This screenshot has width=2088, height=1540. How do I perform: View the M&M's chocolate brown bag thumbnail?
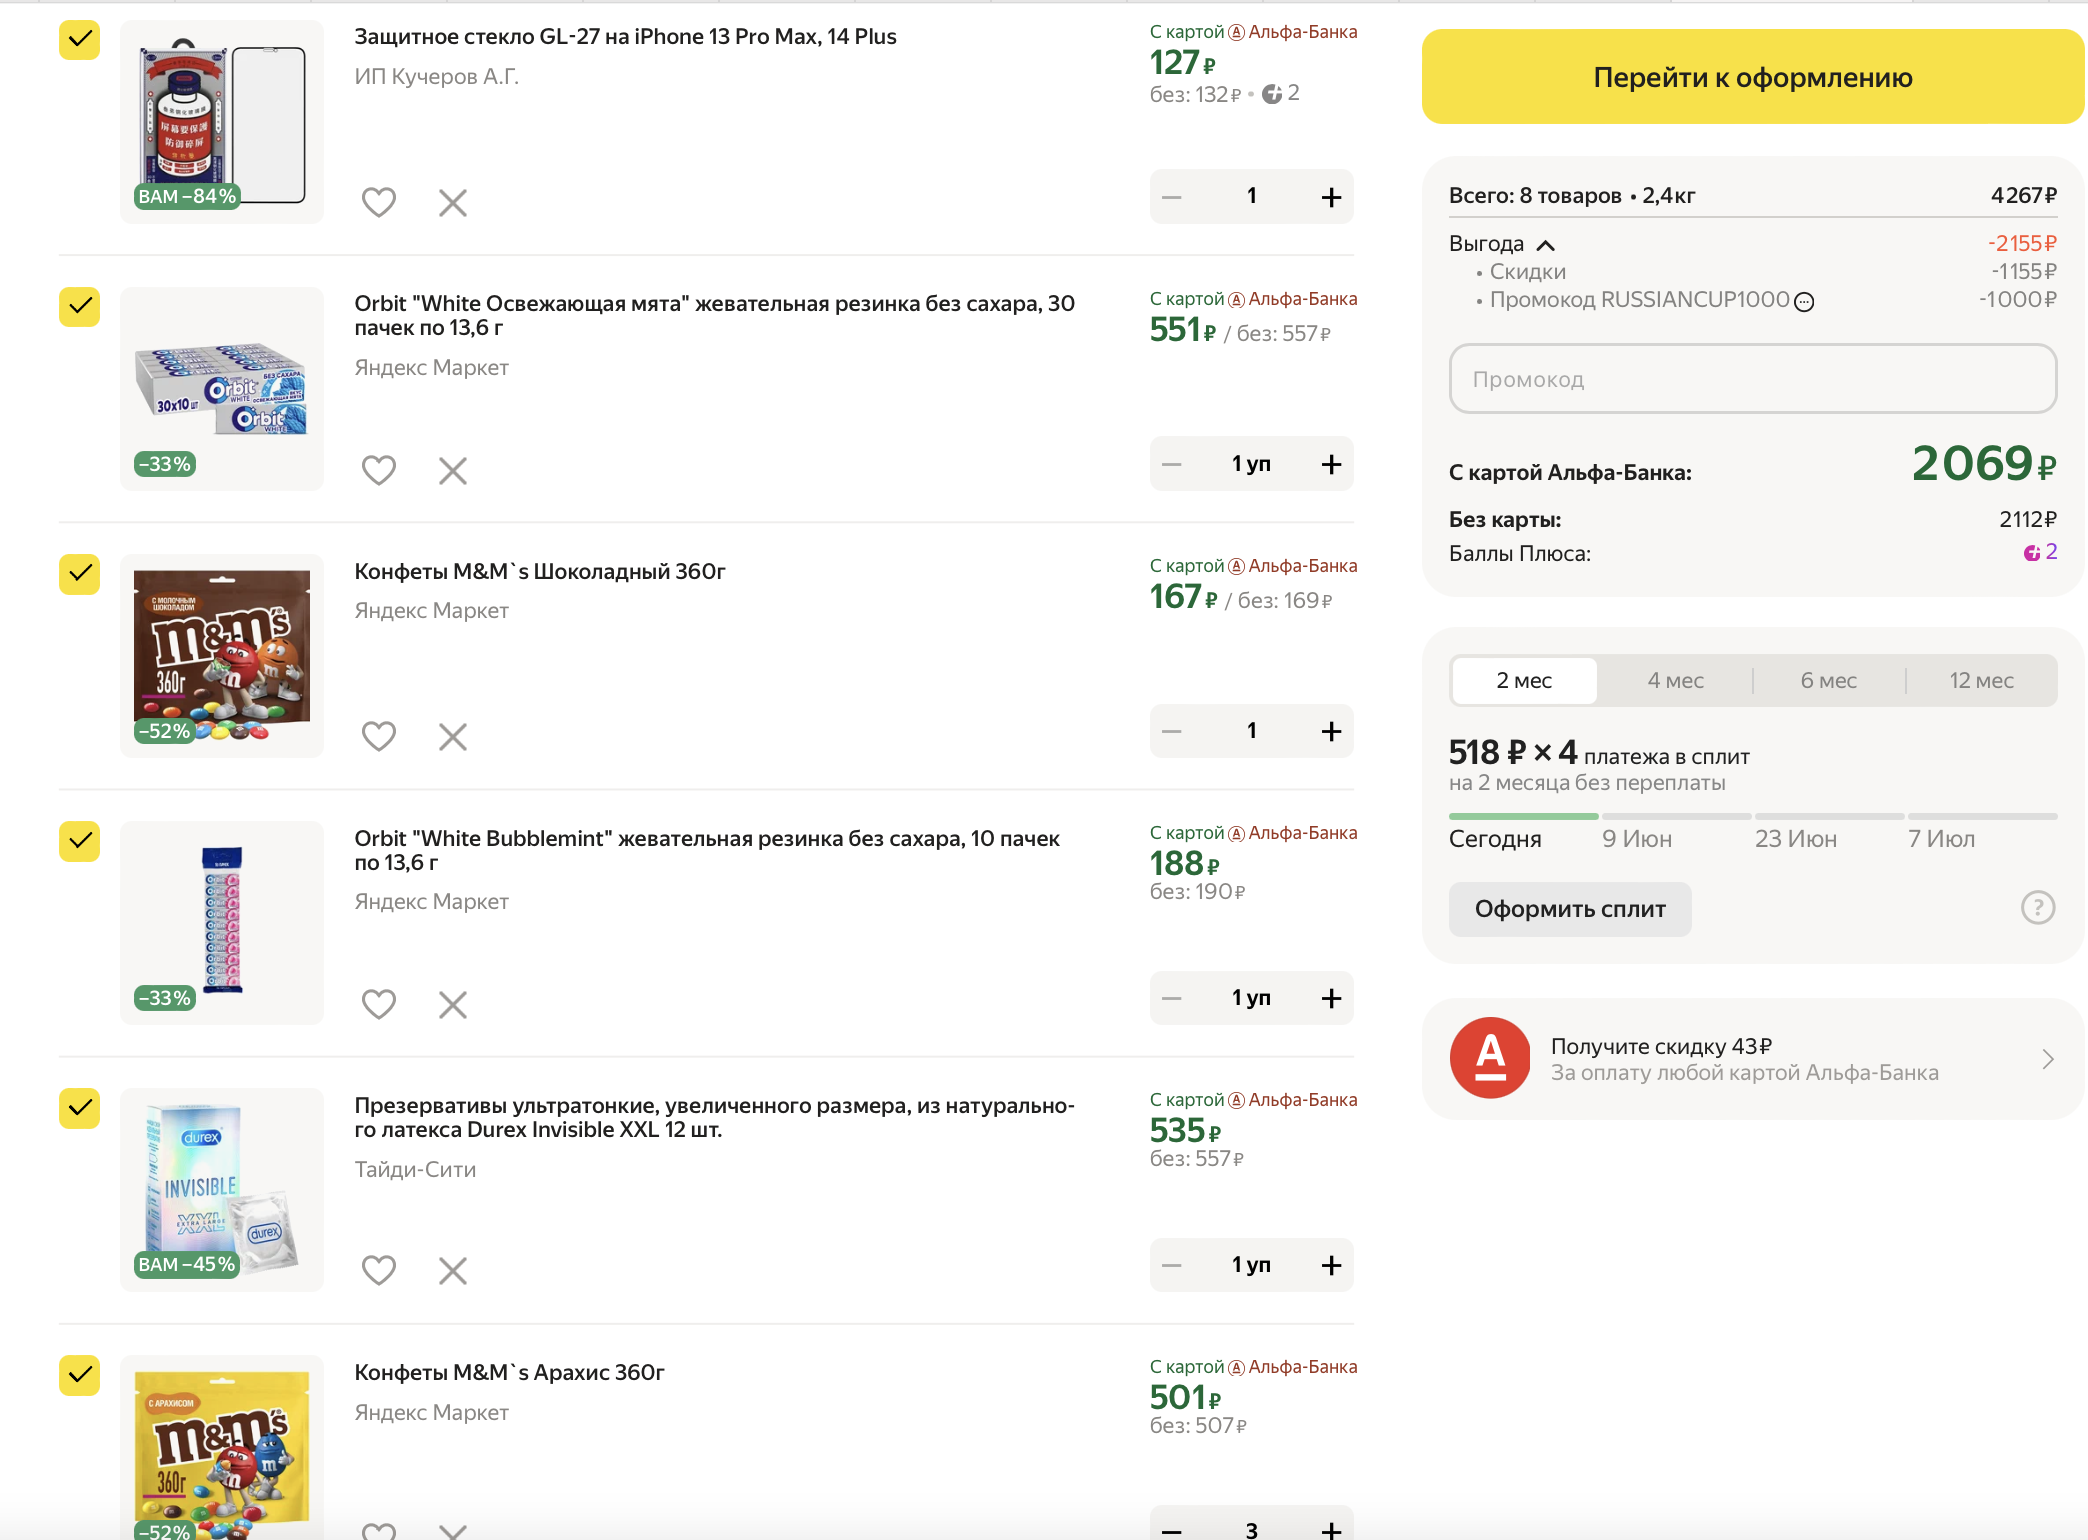(x=222, y=656)
